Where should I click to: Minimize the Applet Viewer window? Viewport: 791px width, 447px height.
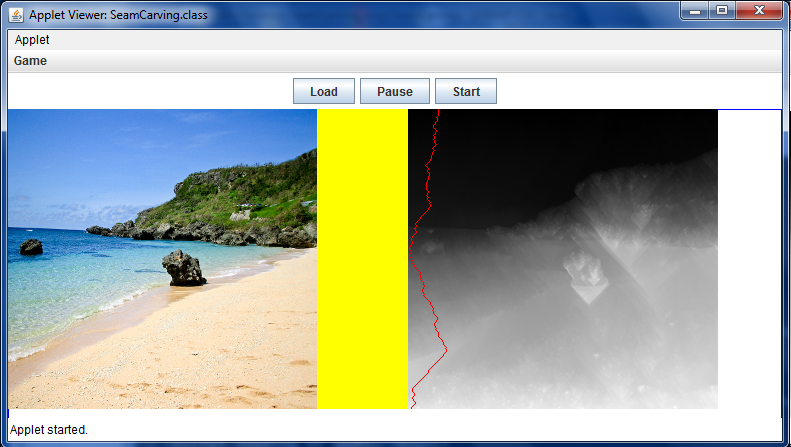[x=696, y=10]
